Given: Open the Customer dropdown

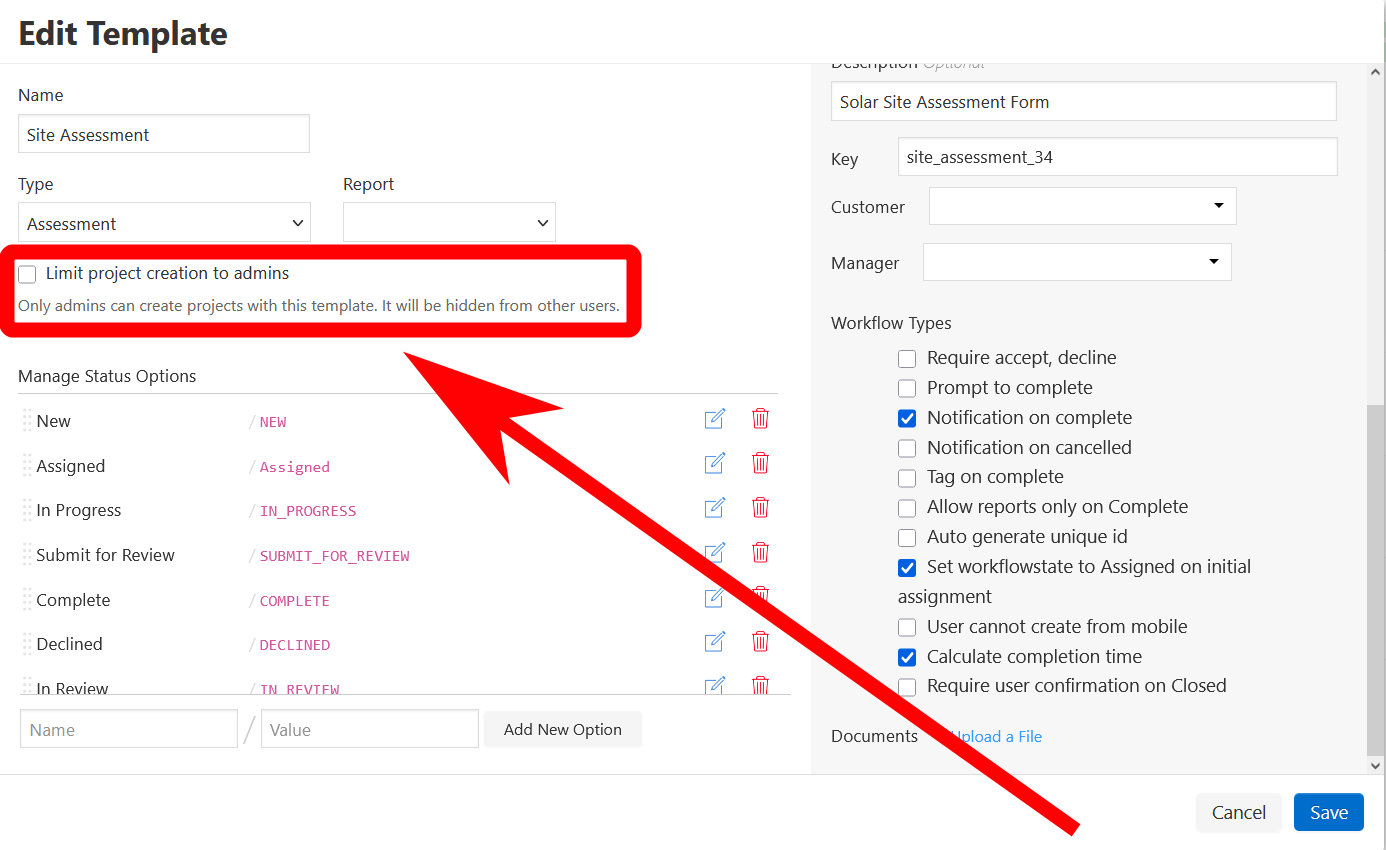Looking at the screenshot, I should tap(1083, 206).
